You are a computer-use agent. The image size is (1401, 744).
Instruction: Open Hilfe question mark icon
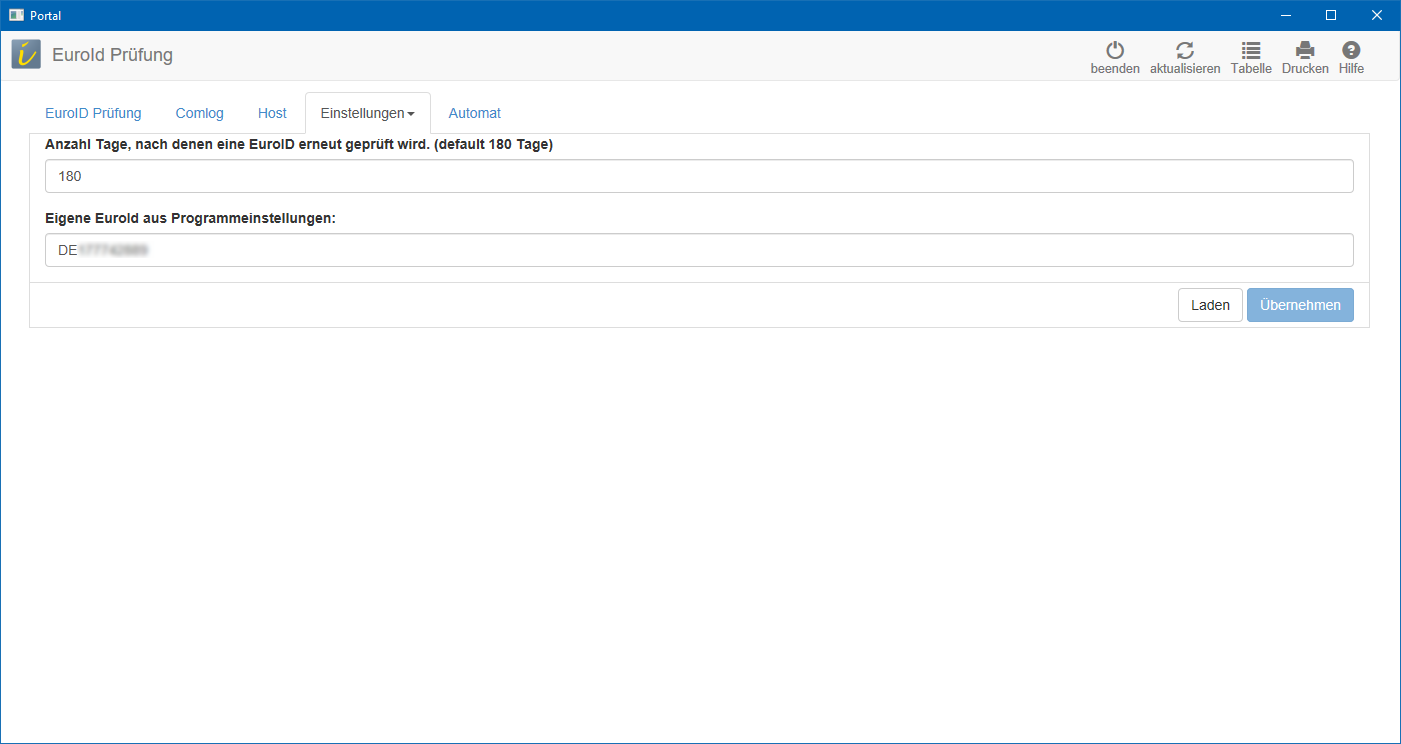pos(1351,51)
